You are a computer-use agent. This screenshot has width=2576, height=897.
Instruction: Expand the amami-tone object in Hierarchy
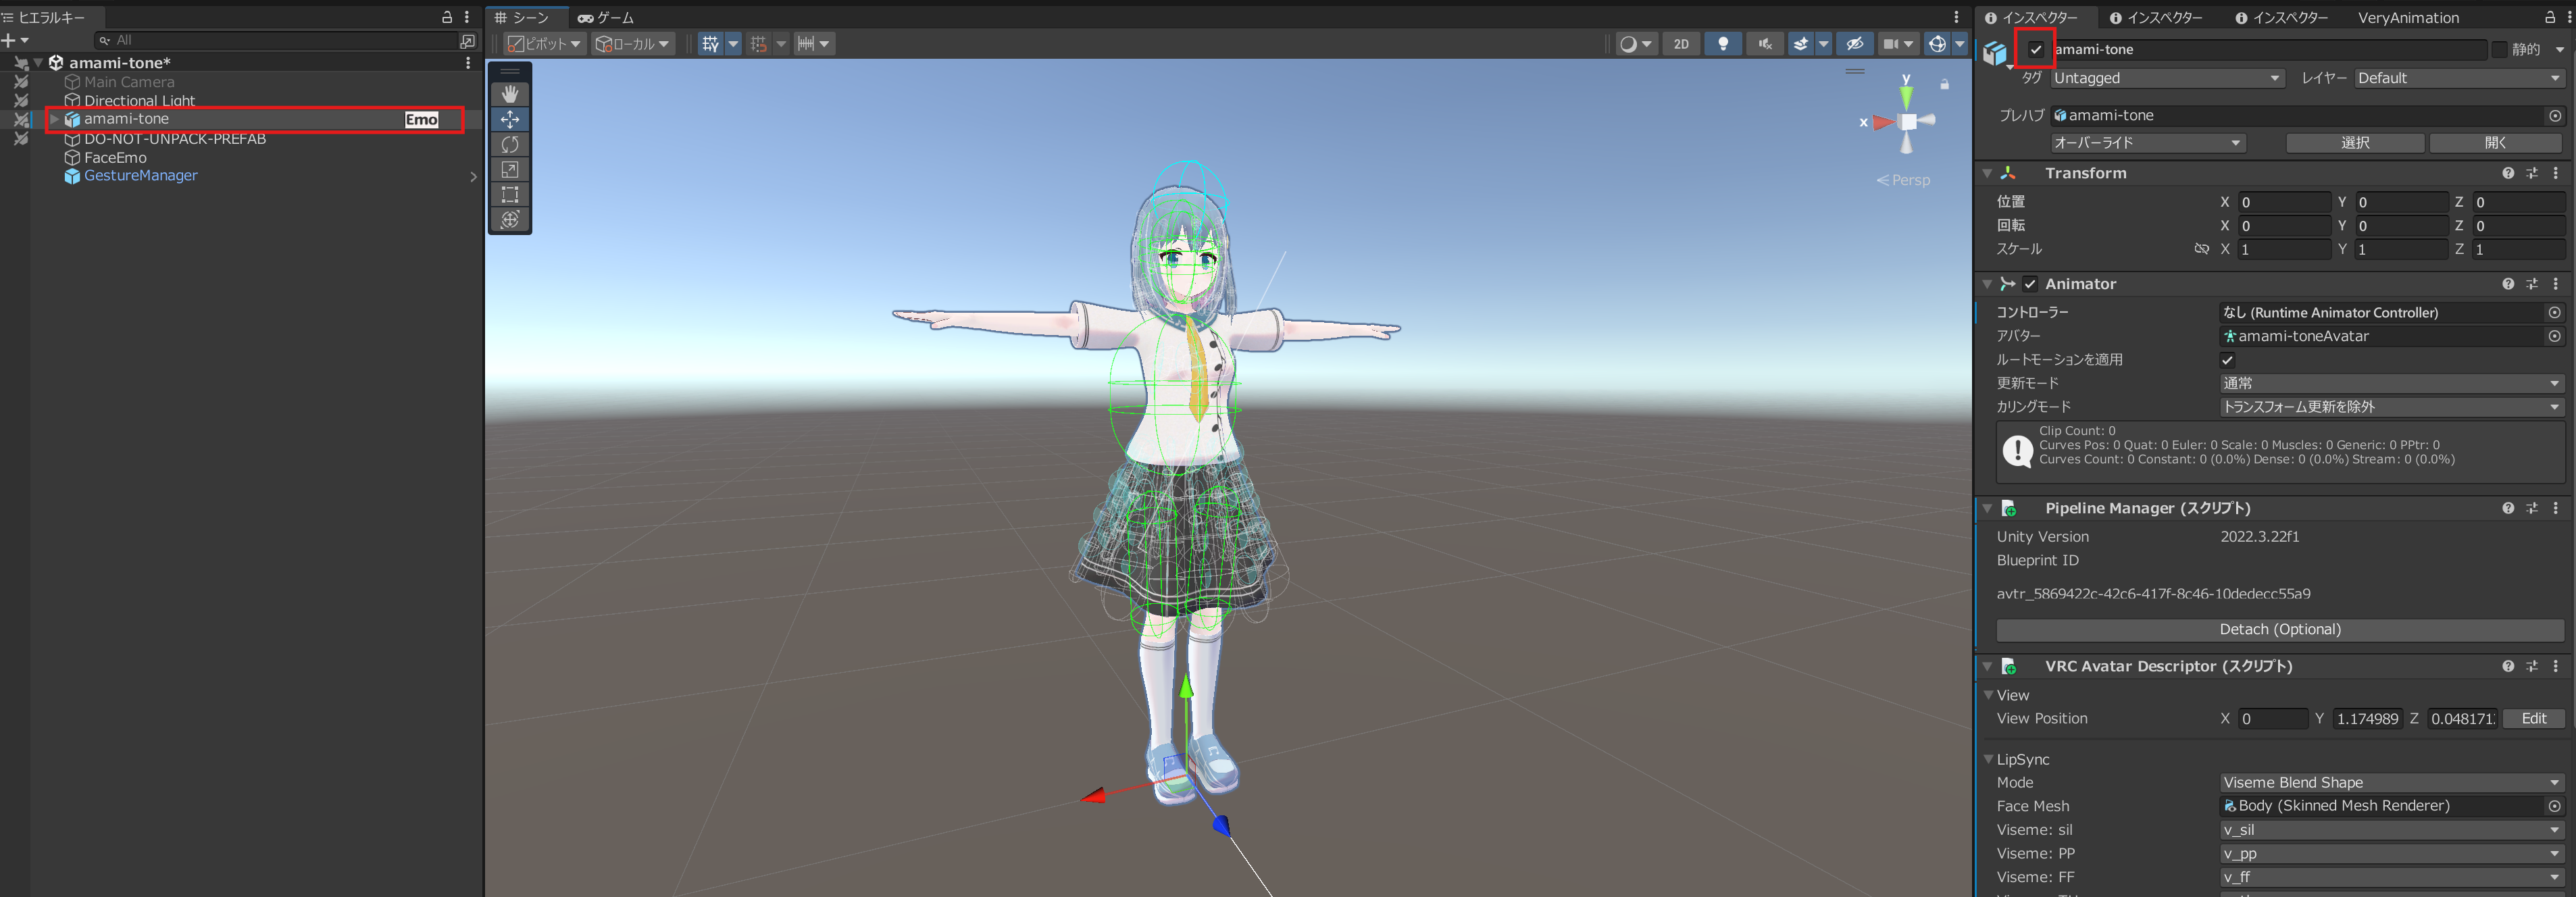[x=54, y=119]
